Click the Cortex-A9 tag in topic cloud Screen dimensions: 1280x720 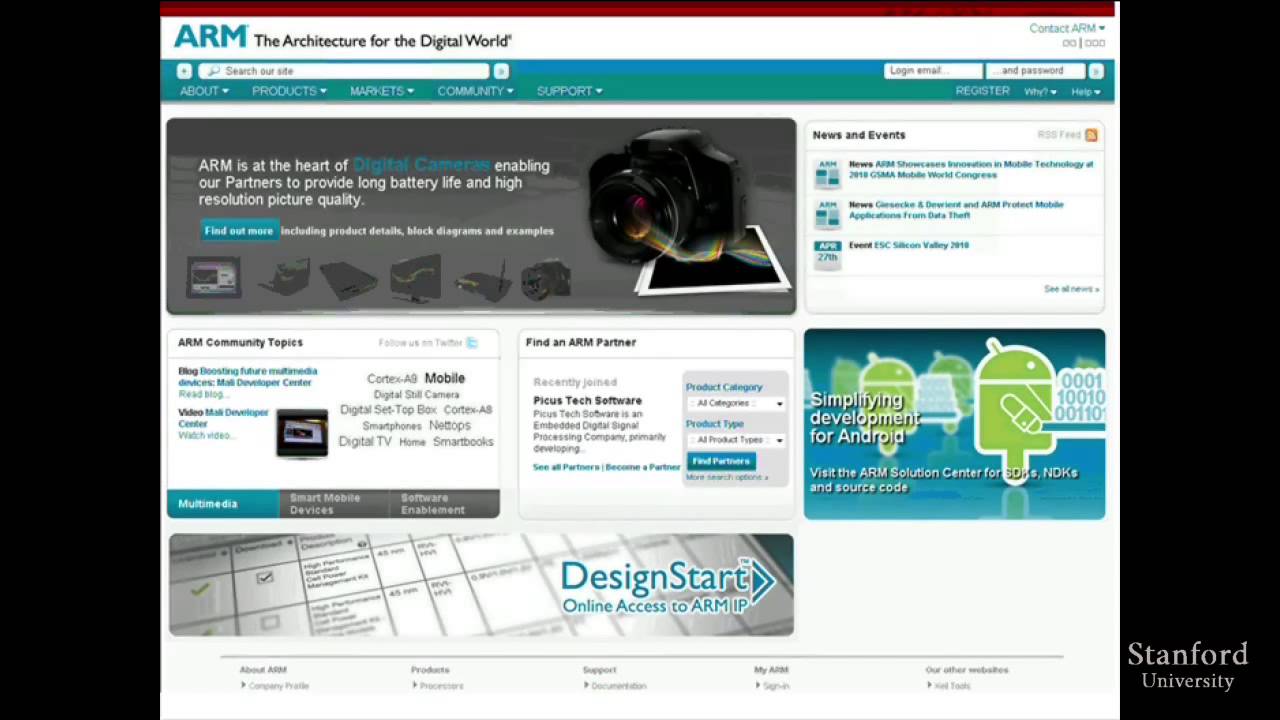click(x=392, y=379)
